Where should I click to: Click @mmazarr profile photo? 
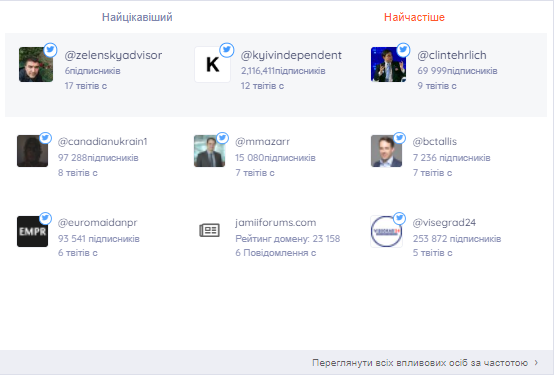(x=209, y=151)
